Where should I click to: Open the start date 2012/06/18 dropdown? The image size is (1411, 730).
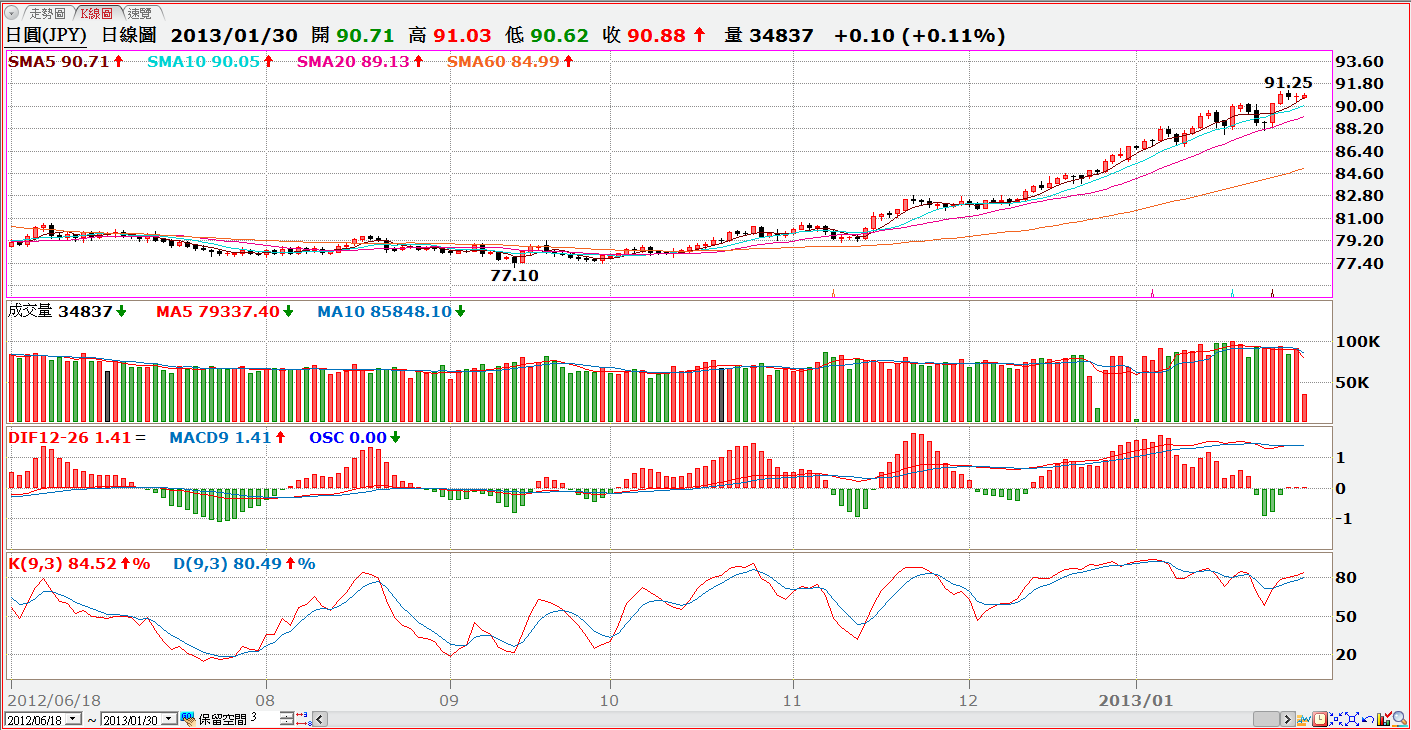point(74,719)
